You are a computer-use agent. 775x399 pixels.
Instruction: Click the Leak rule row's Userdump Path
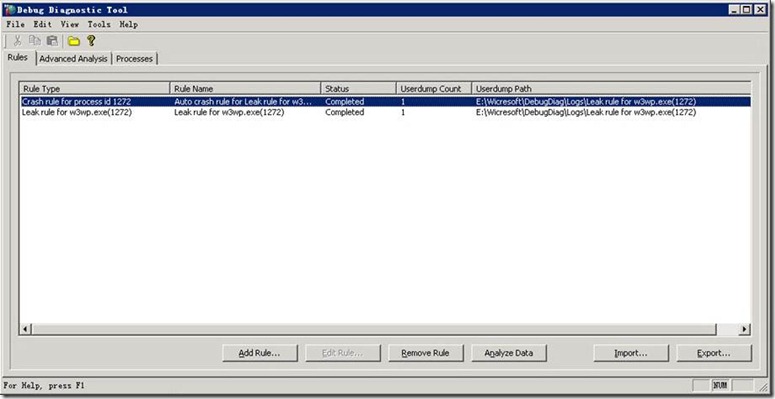tap(586, 112)
